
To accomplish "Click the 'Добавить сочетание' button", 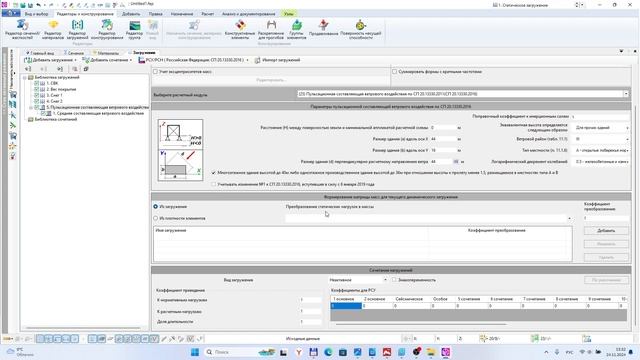I will click(x=107, y=60).
